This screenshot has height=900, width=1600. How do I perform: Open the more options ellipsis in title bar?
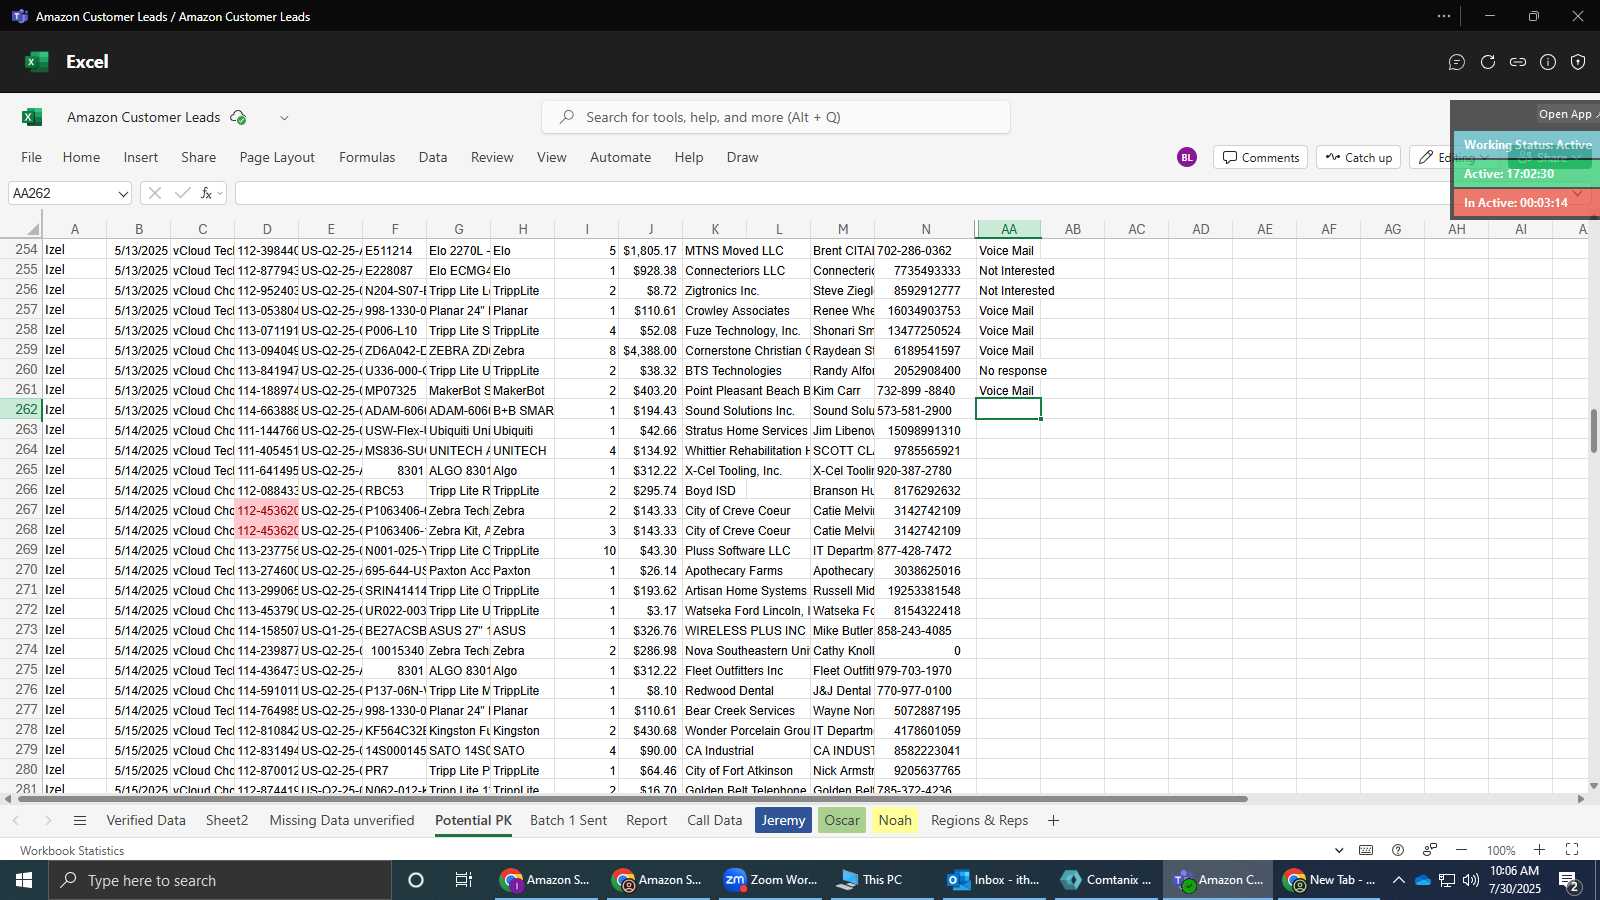(1444, 16)
